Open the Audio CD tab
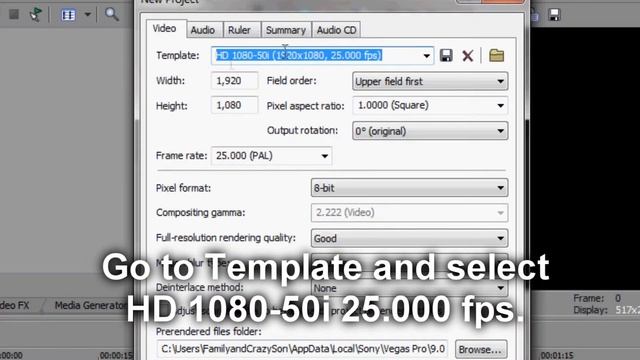640x360 pixels. click(x=336, y=30)
